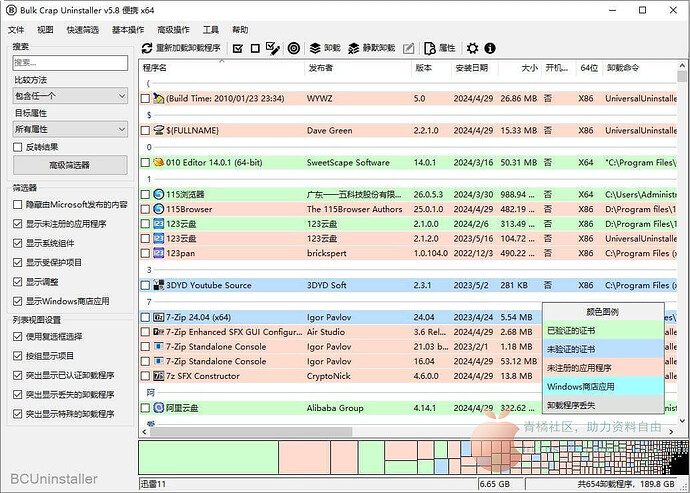Check the box for 010 Editor 14.0.1
The width and height of the screenshot is (690, 493).
145,162
